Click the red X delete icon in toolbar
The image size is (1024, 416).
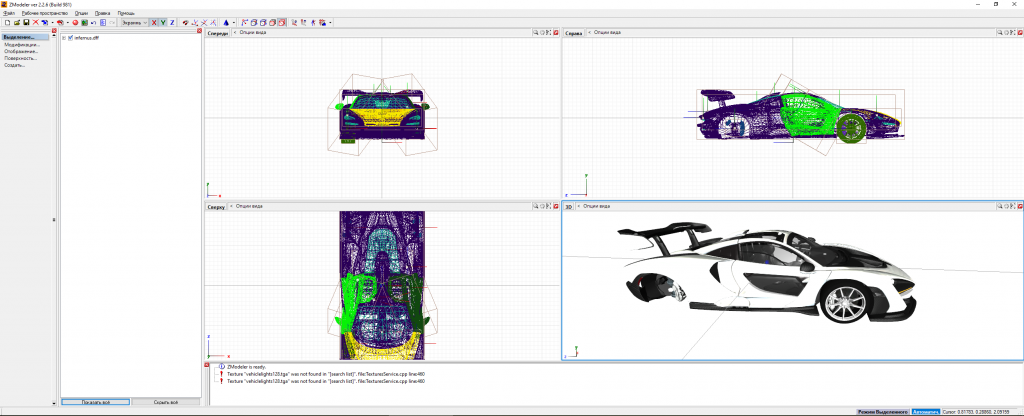[x=35, y=22]
